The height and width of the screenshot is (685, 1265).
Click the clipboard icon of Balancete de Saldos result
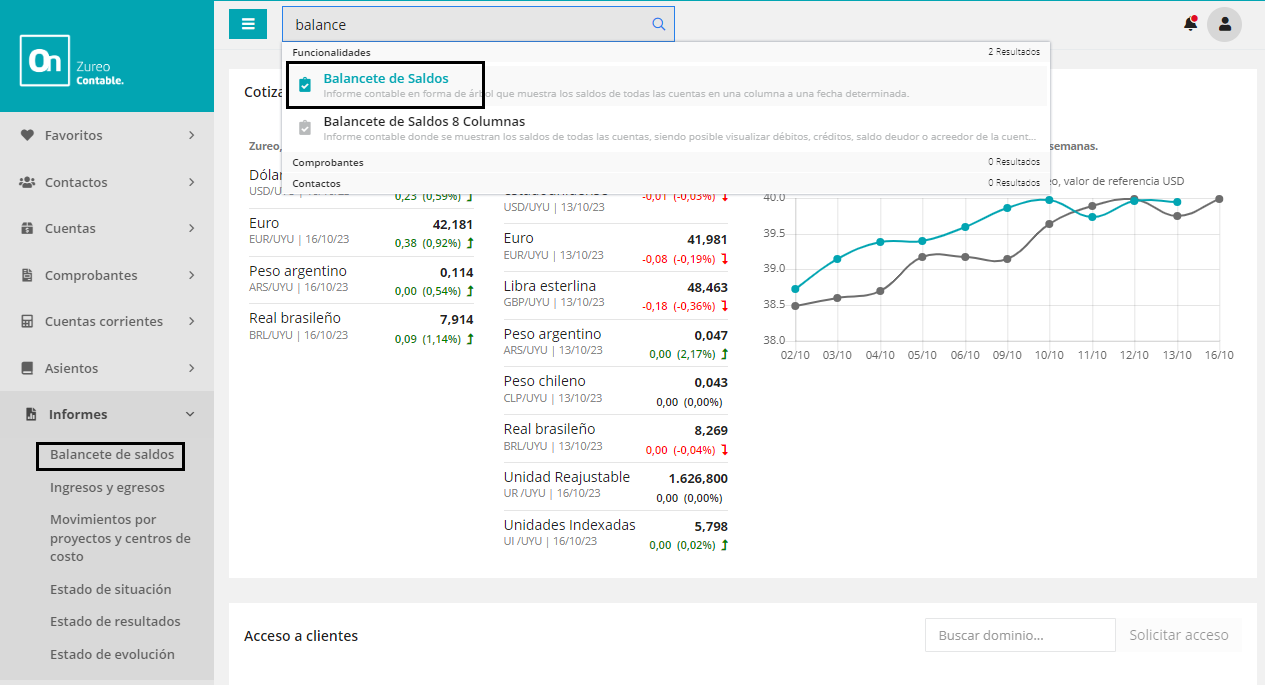(305, 85)
